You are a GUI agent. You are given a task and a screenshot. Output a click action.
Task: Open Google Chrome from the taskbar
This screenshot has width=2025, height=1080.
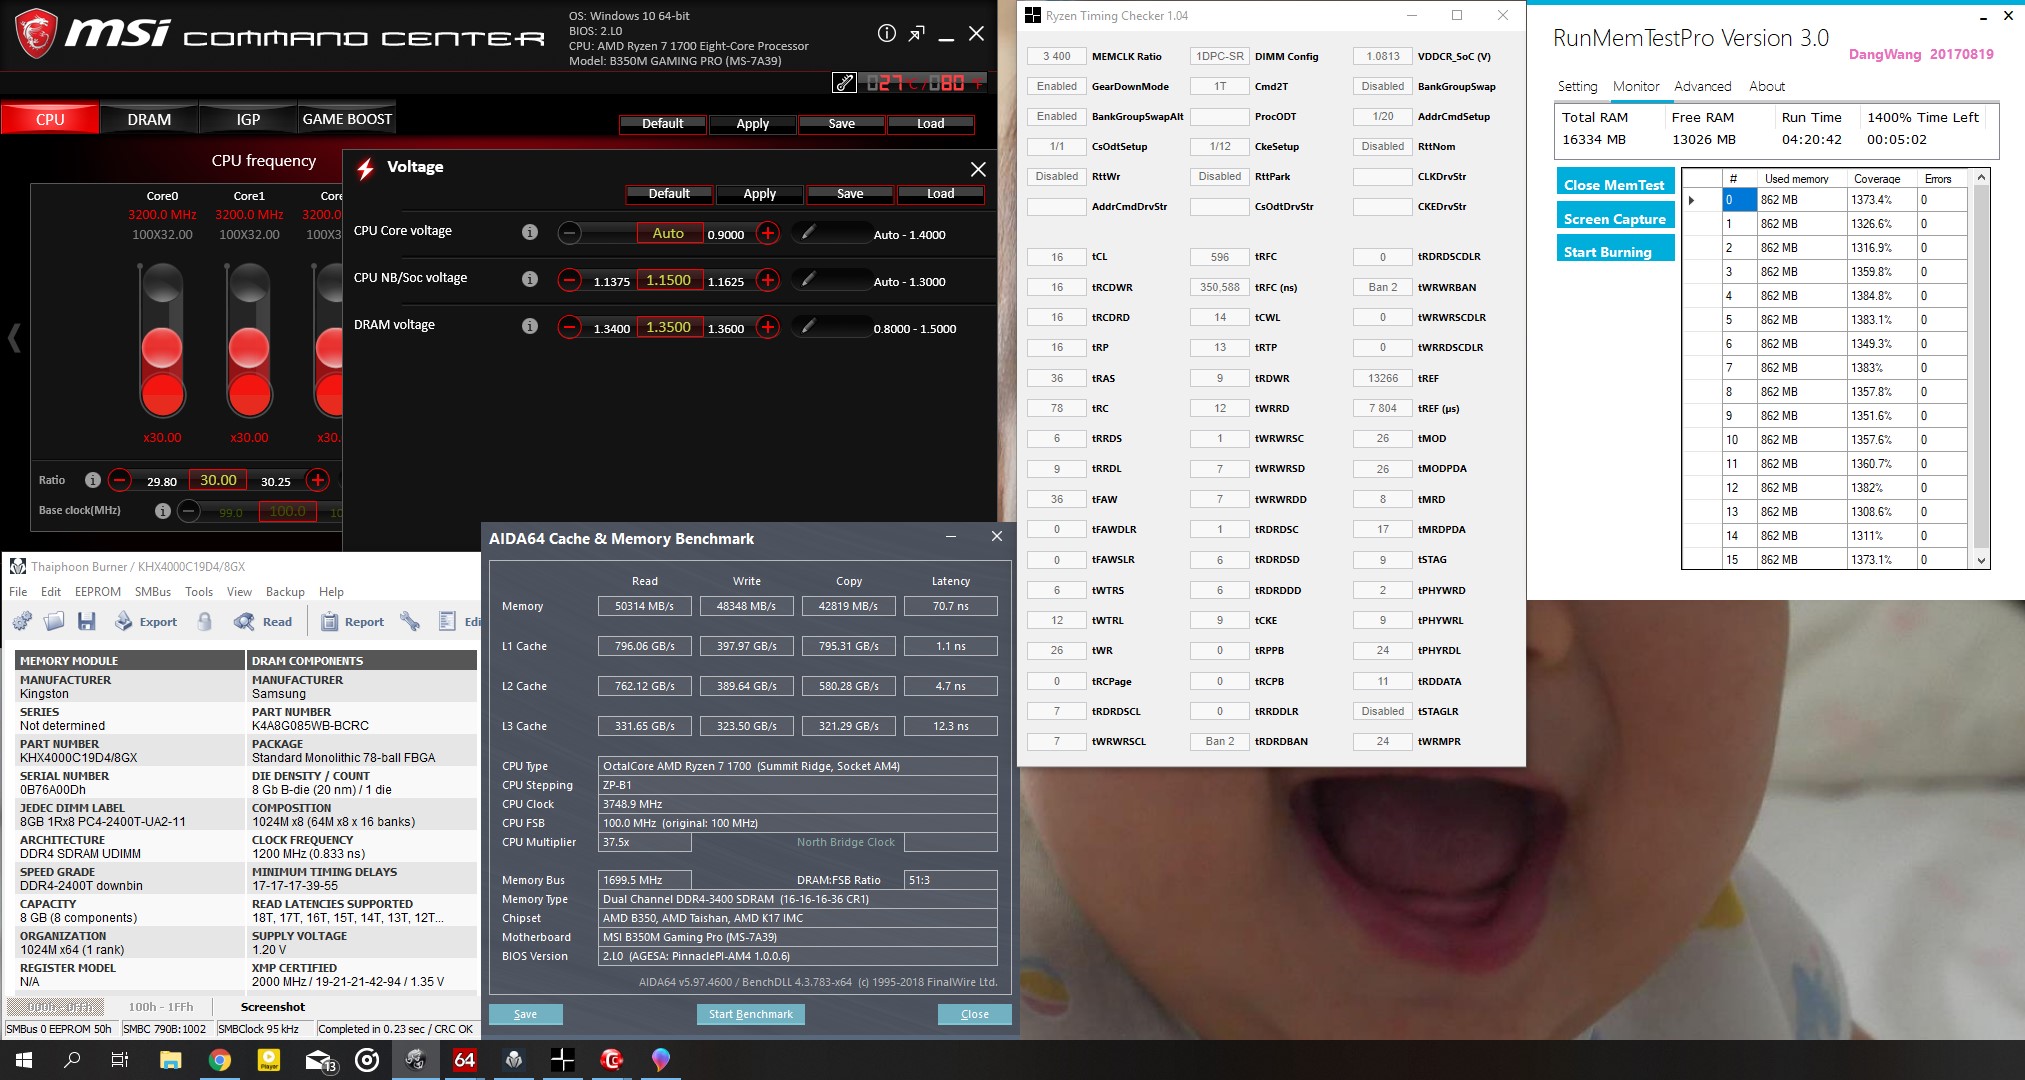click(x=219, y=1060)
